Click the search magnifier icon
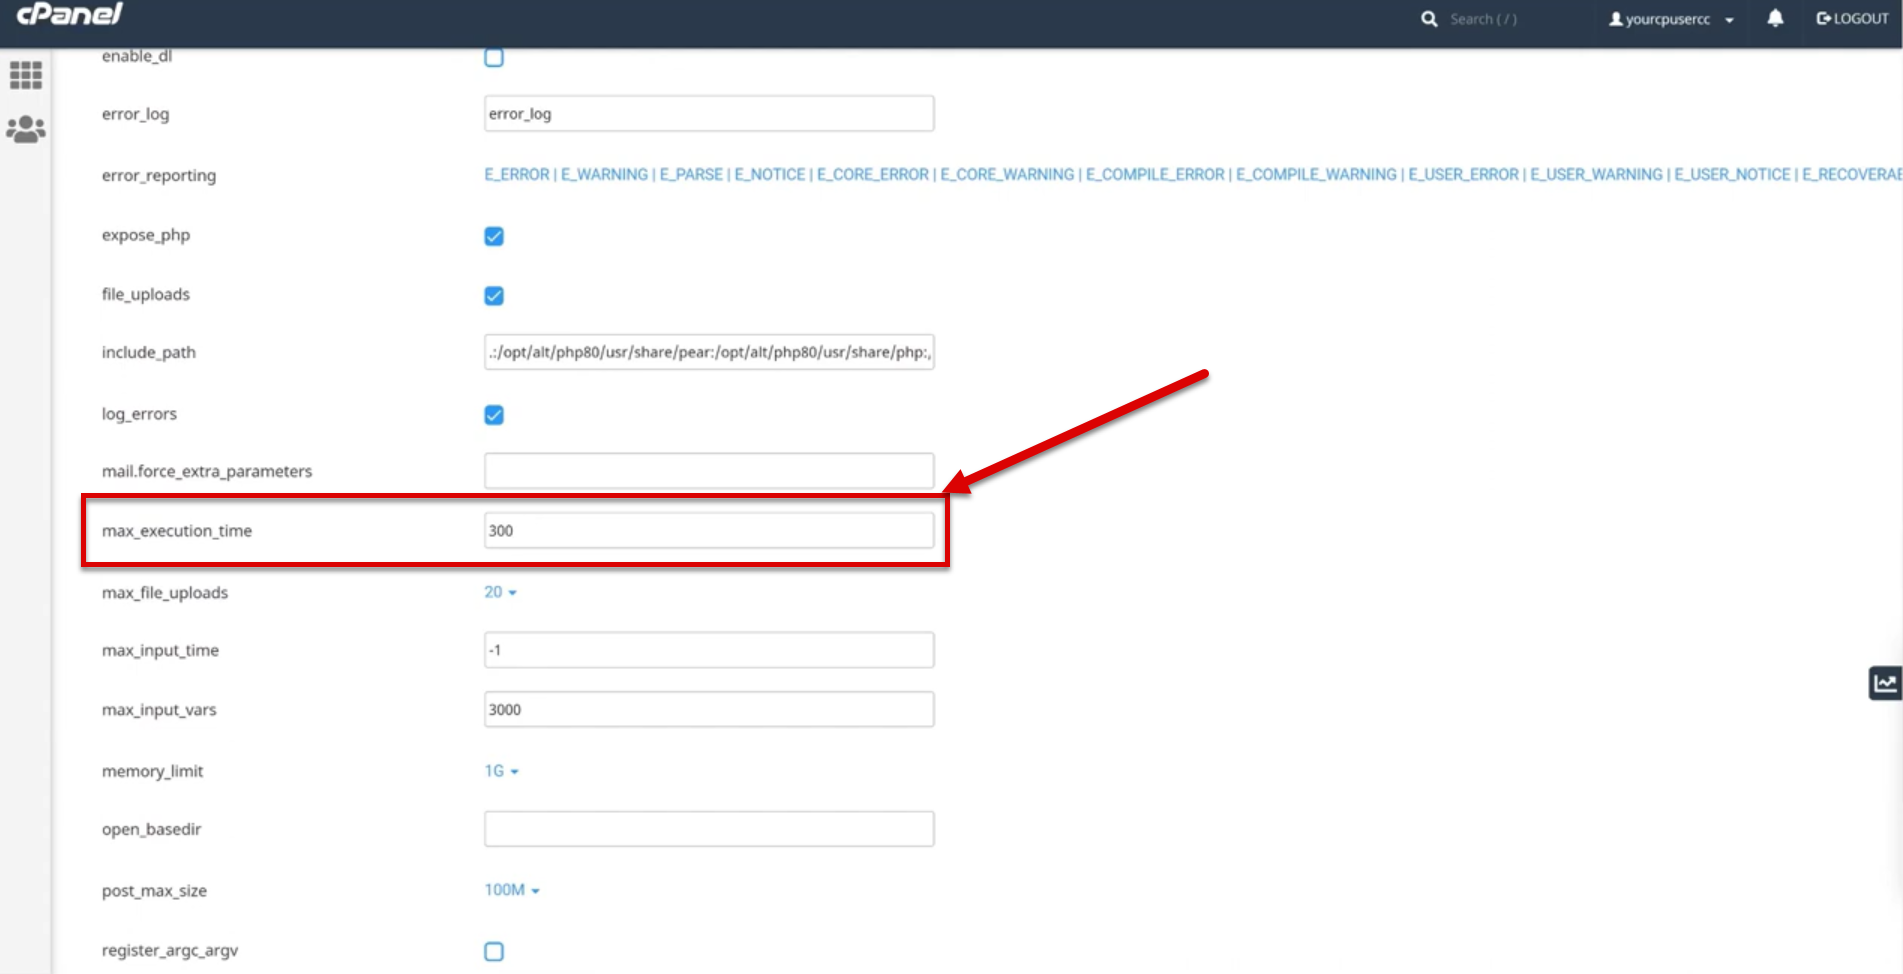The height and width of the screenshot is (974, 1903). (x=1429, y=19)
